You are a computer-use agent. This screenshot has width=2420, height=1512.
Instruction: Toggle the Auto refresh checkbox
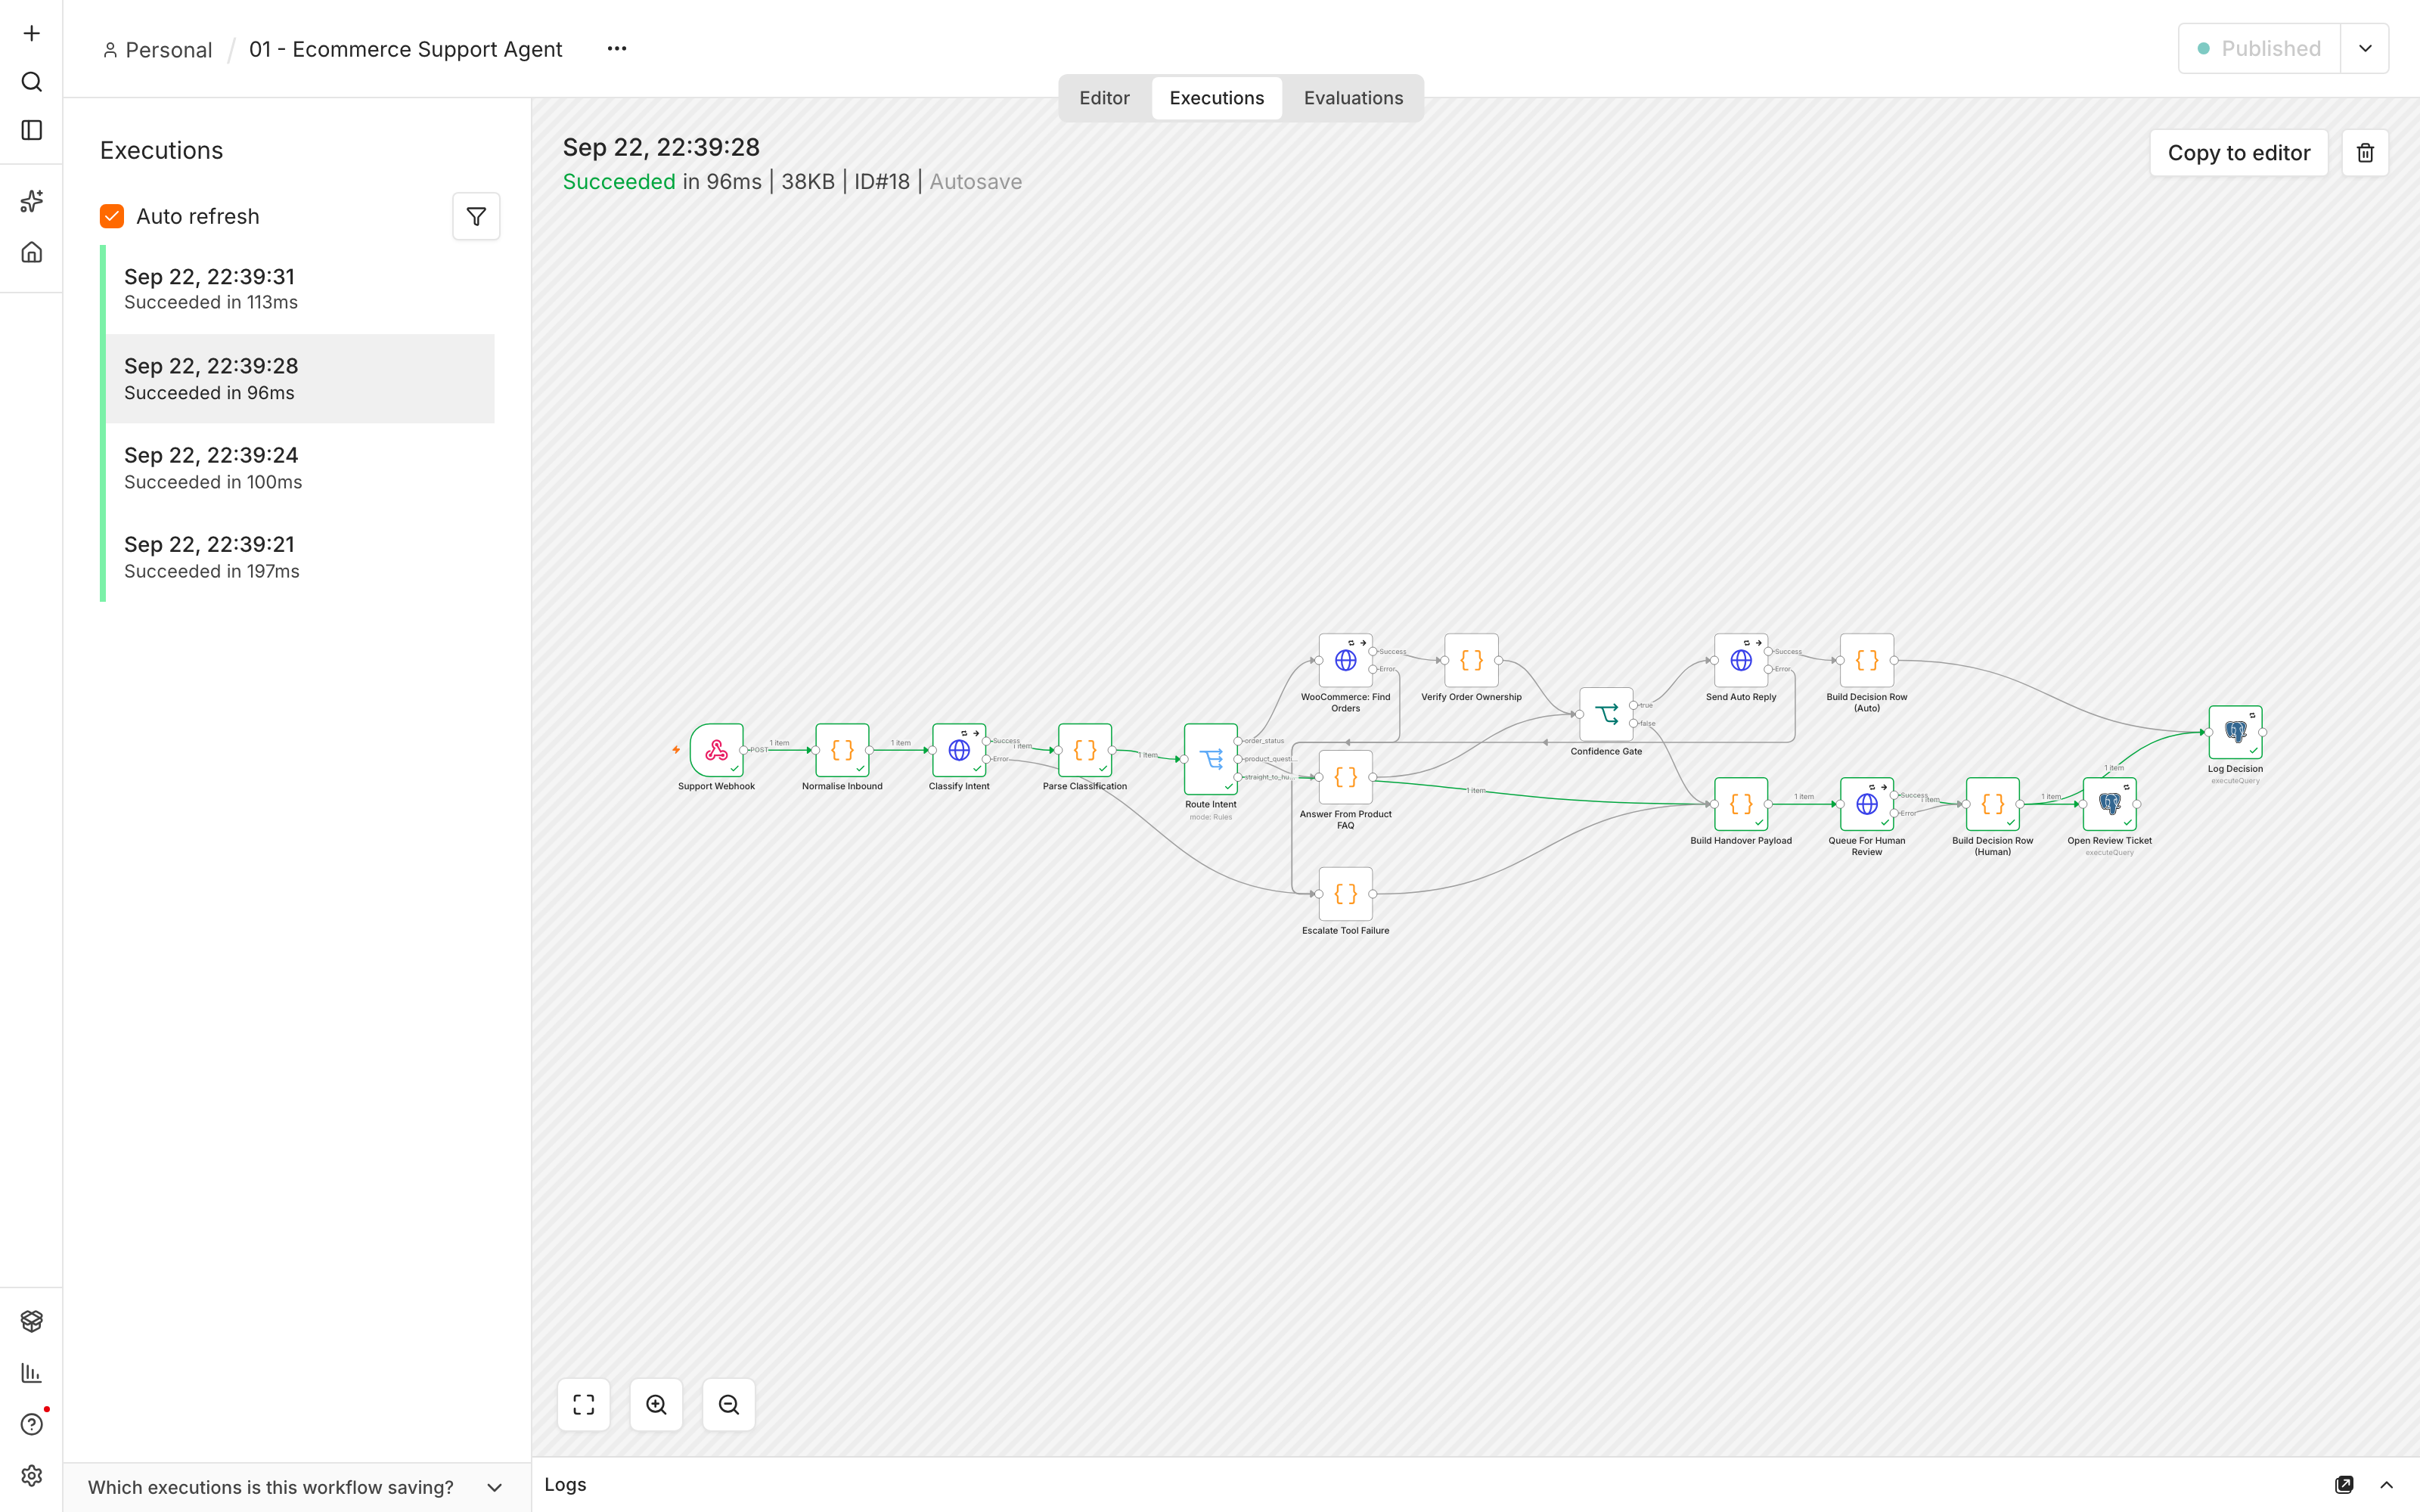coord(112,216)
